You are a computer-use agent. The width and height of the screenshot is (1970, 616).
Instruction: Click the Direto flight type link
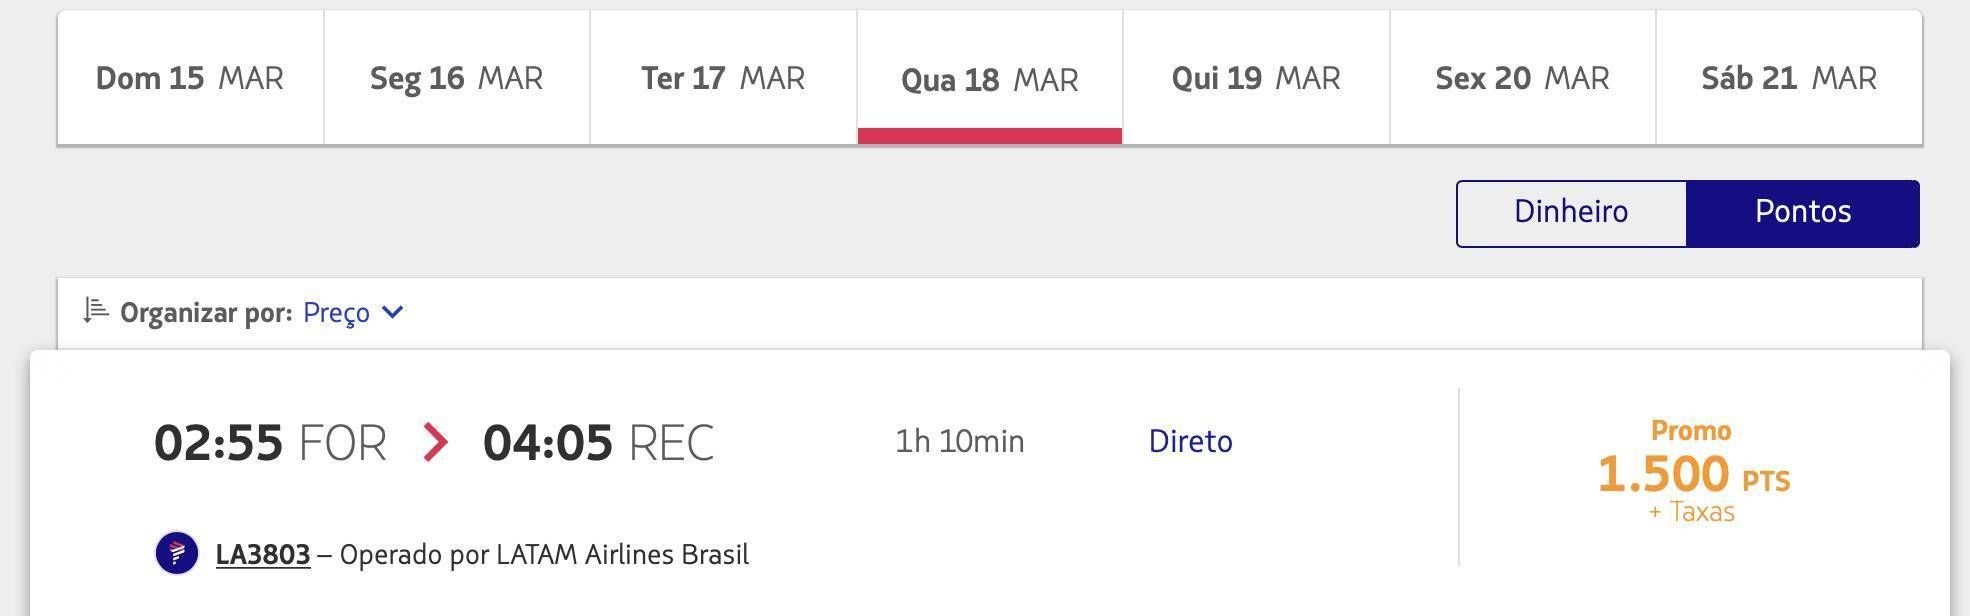1190,441
